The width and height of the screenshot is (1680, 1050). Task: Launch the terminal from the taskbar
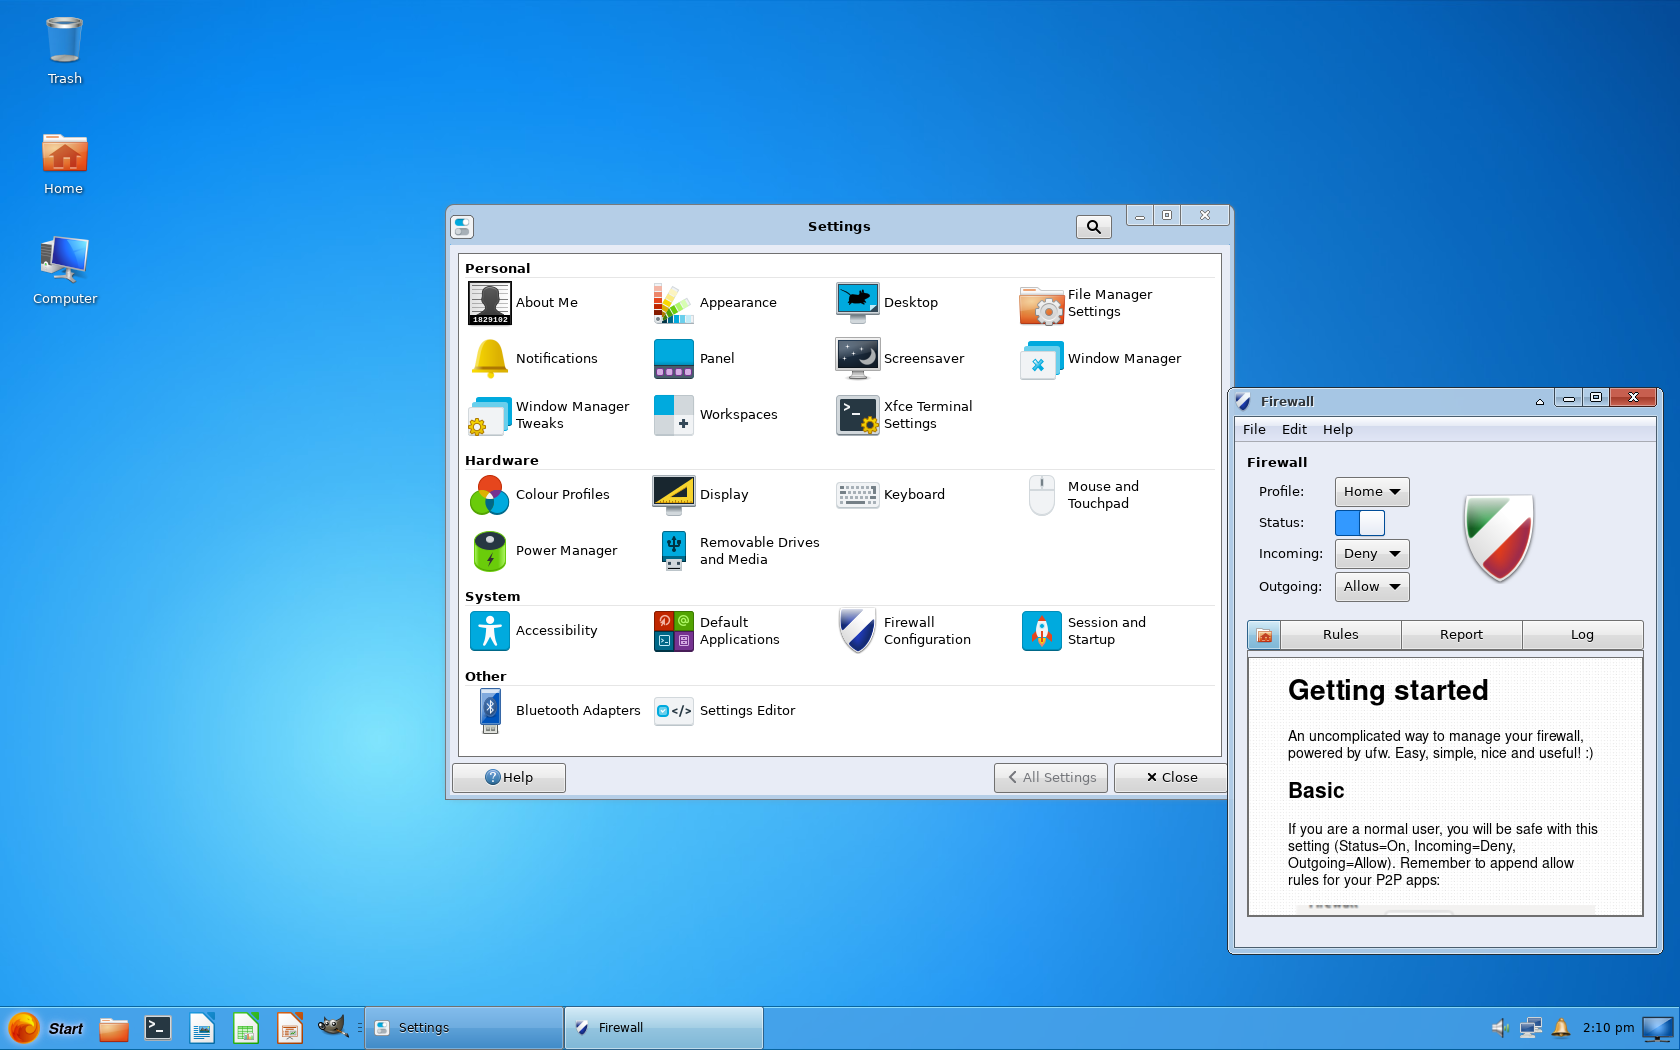[158, 1028]
